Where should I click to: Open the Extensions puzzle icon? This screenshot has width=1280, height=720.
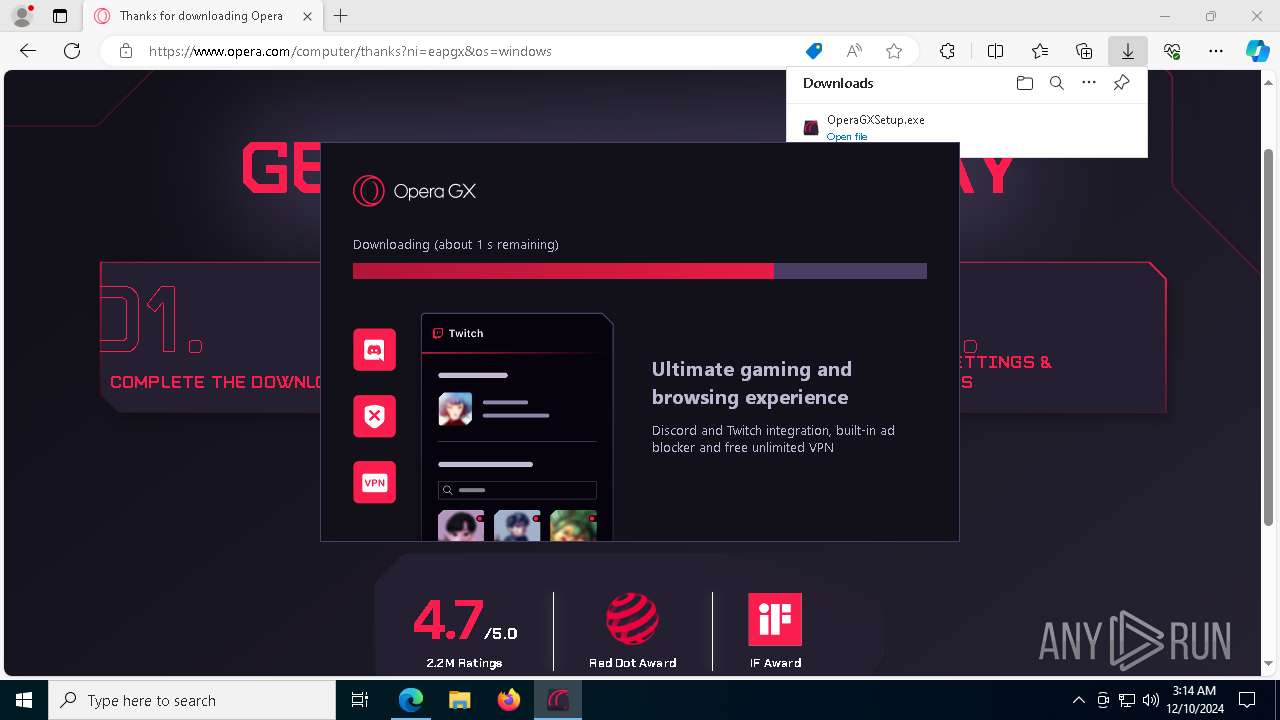(x=947, y=51)
